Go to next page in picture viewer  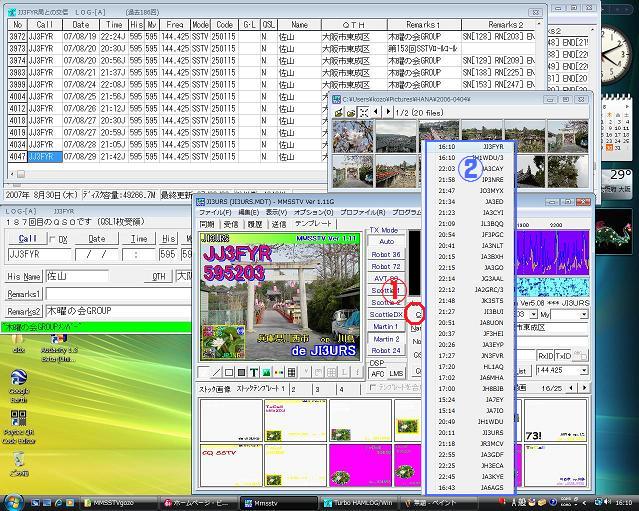click(388, 112)
